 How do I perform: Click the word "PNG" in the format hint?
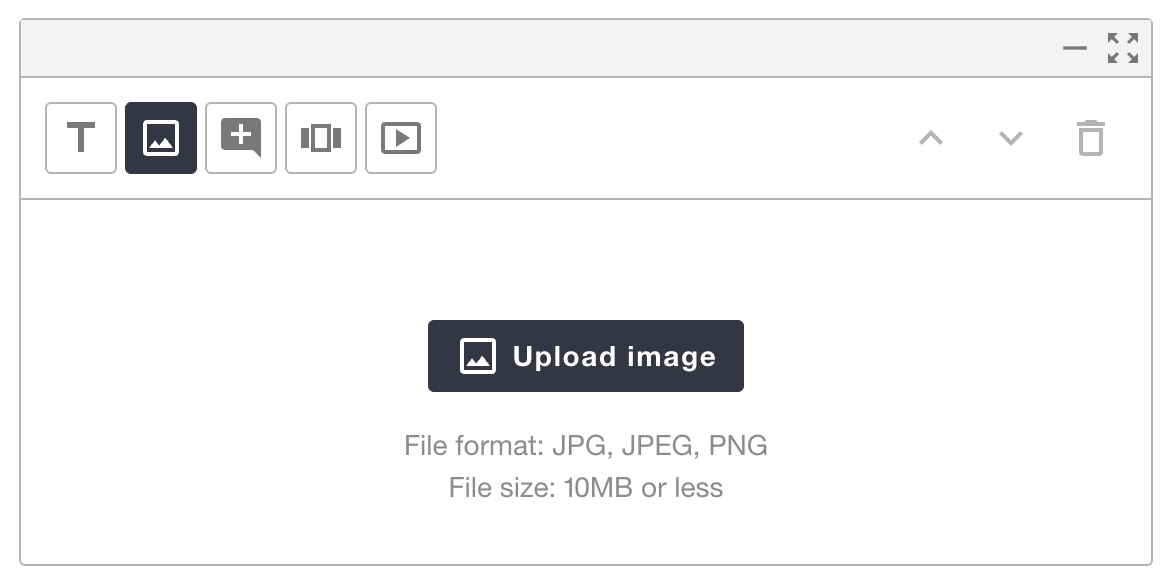point(738,445)
